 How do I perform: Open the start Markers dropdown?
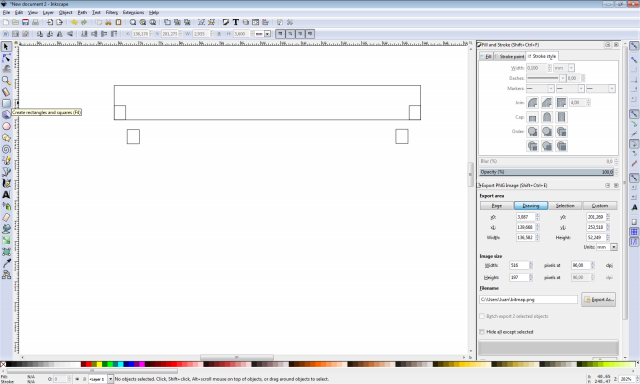click(551, 89)
